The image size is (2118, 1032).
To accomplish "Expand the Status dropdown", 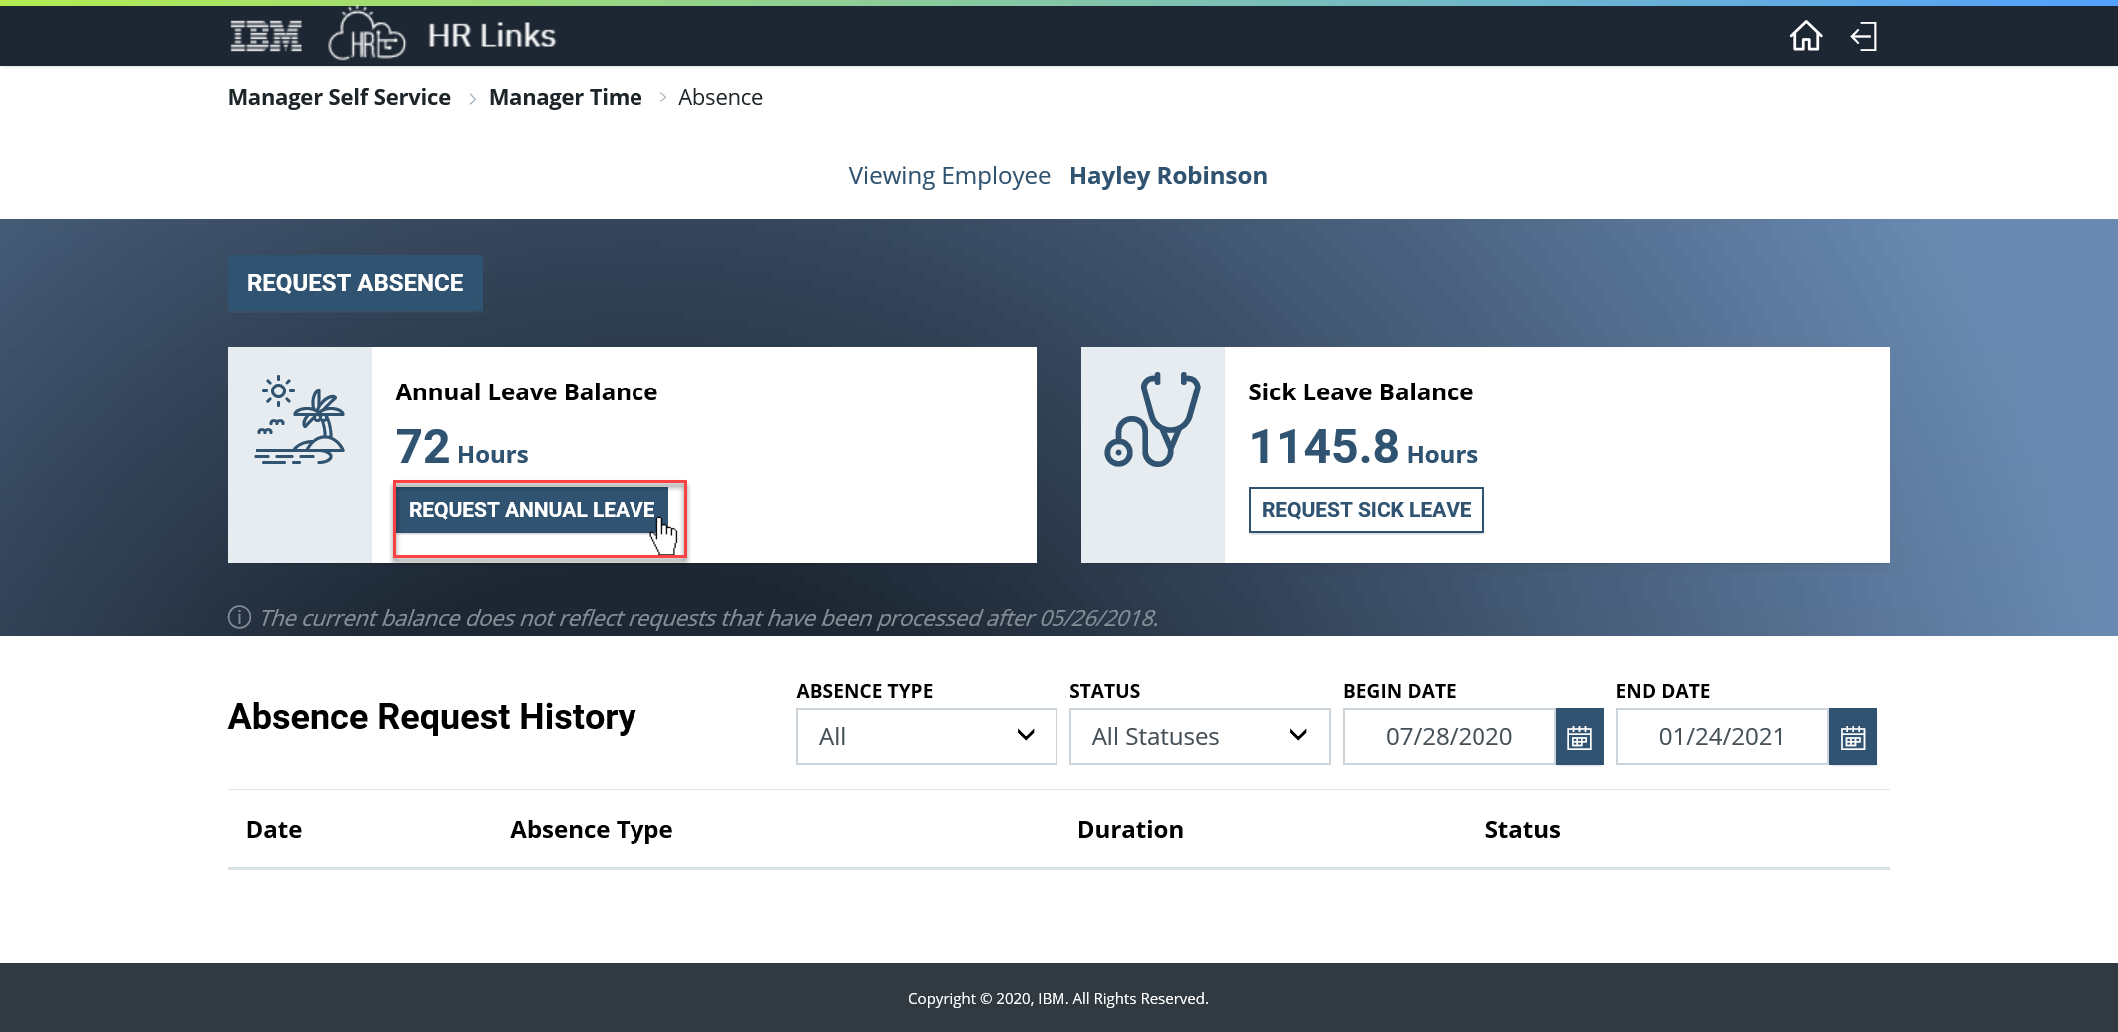I will pos(1199,737).
